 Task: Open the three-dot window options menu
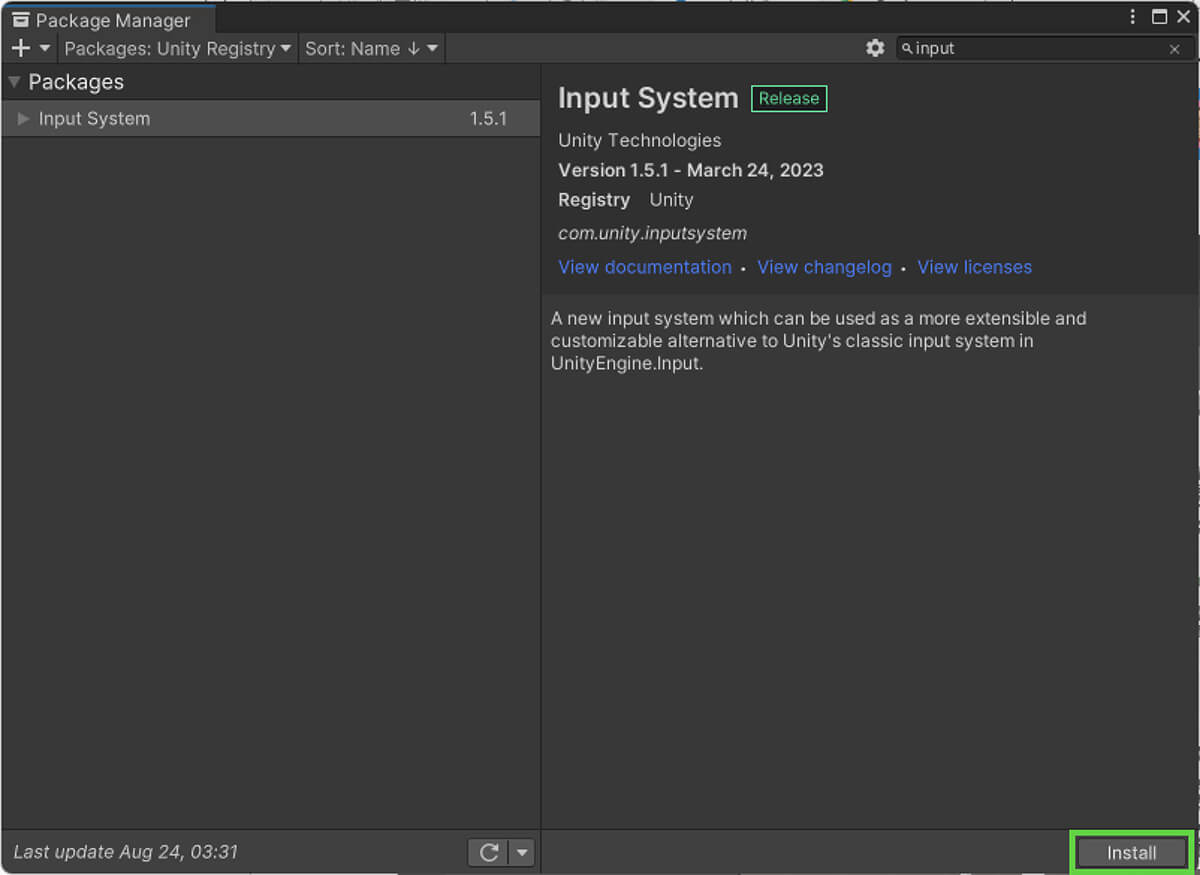1133,17
